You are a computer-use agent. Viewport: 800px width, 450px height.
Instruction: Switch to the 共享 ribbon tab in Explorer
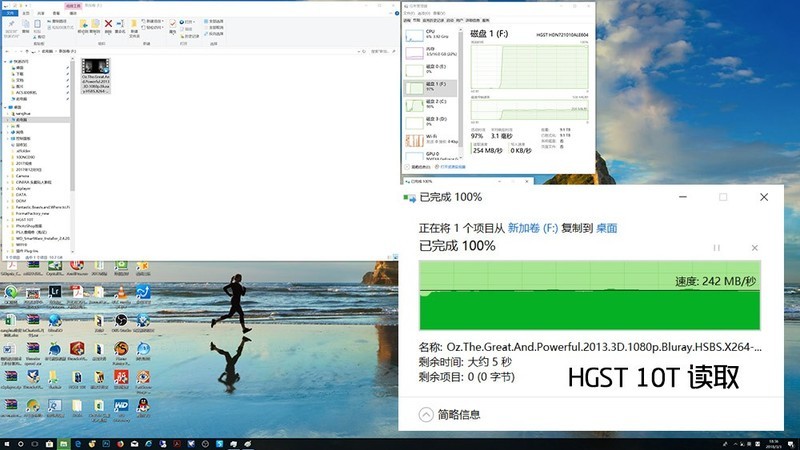coord(41,13)
